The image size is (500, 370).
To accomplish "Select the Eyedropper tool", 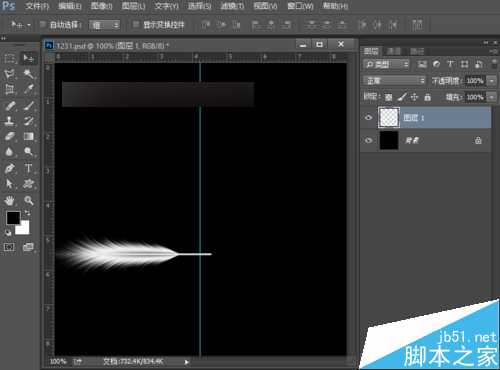I will pyautogui.click(x=29, y=89).
